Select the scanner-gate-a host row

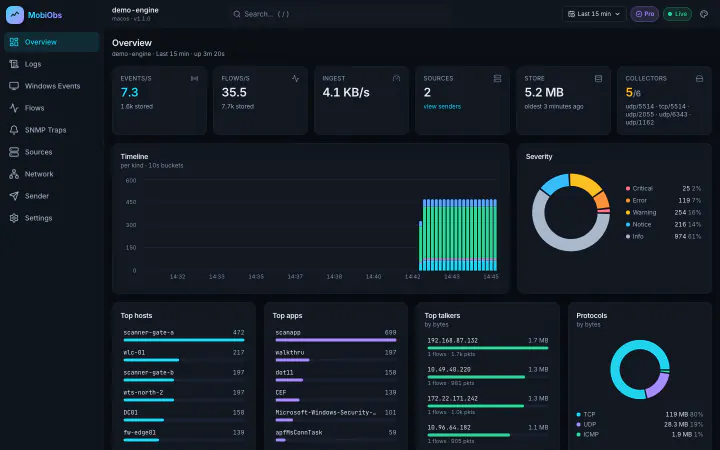pyautogui.click(x=184, y=336)
